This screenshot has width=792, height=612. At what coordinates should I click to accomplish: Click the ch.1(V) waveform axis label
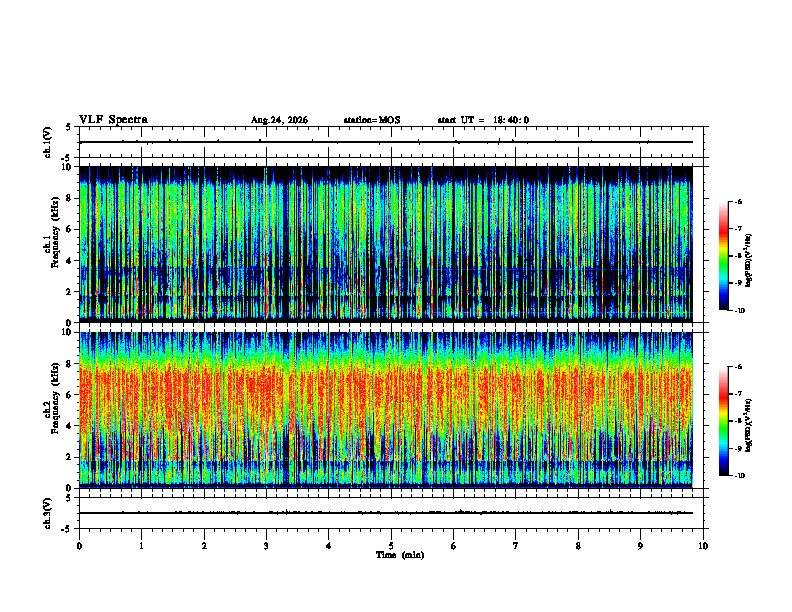pos(48,142)
